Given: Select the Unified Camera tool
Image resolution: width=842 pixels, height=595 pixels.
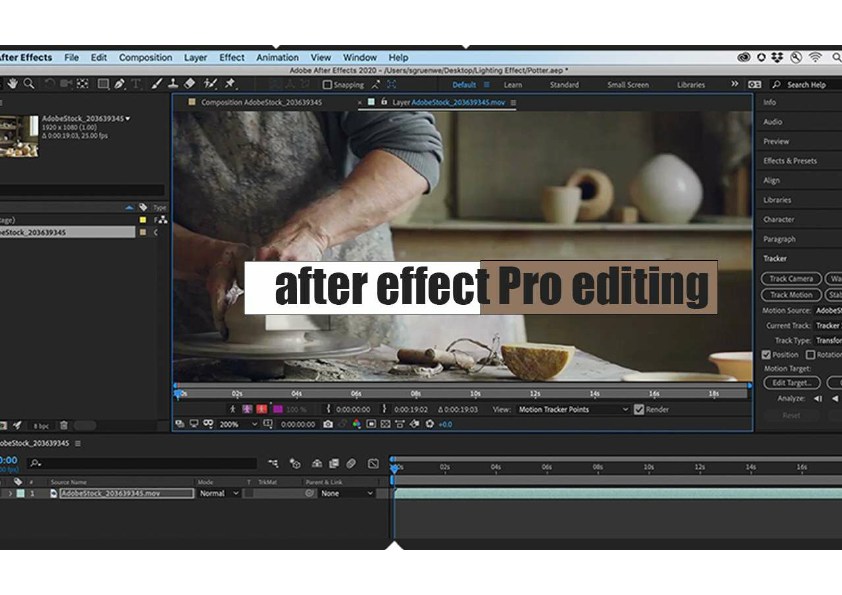Looking at the screenshot, I should pyautogui.click(x=66, y=84).
